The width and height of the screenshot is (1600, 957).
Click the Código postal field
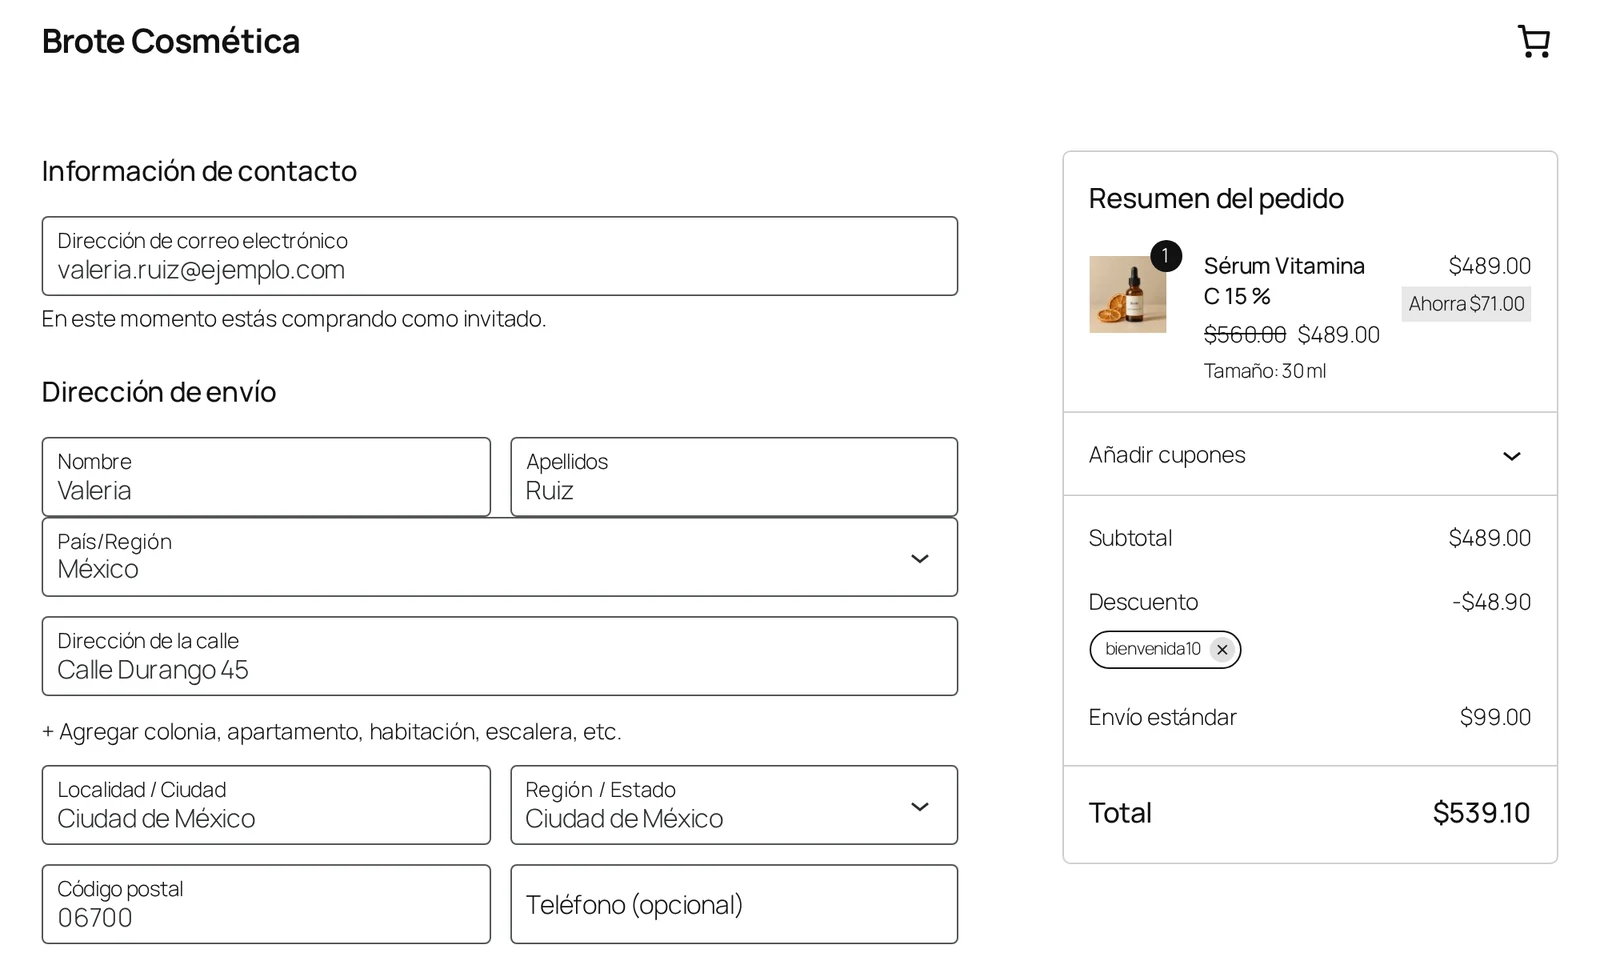(x=266, y=904)
